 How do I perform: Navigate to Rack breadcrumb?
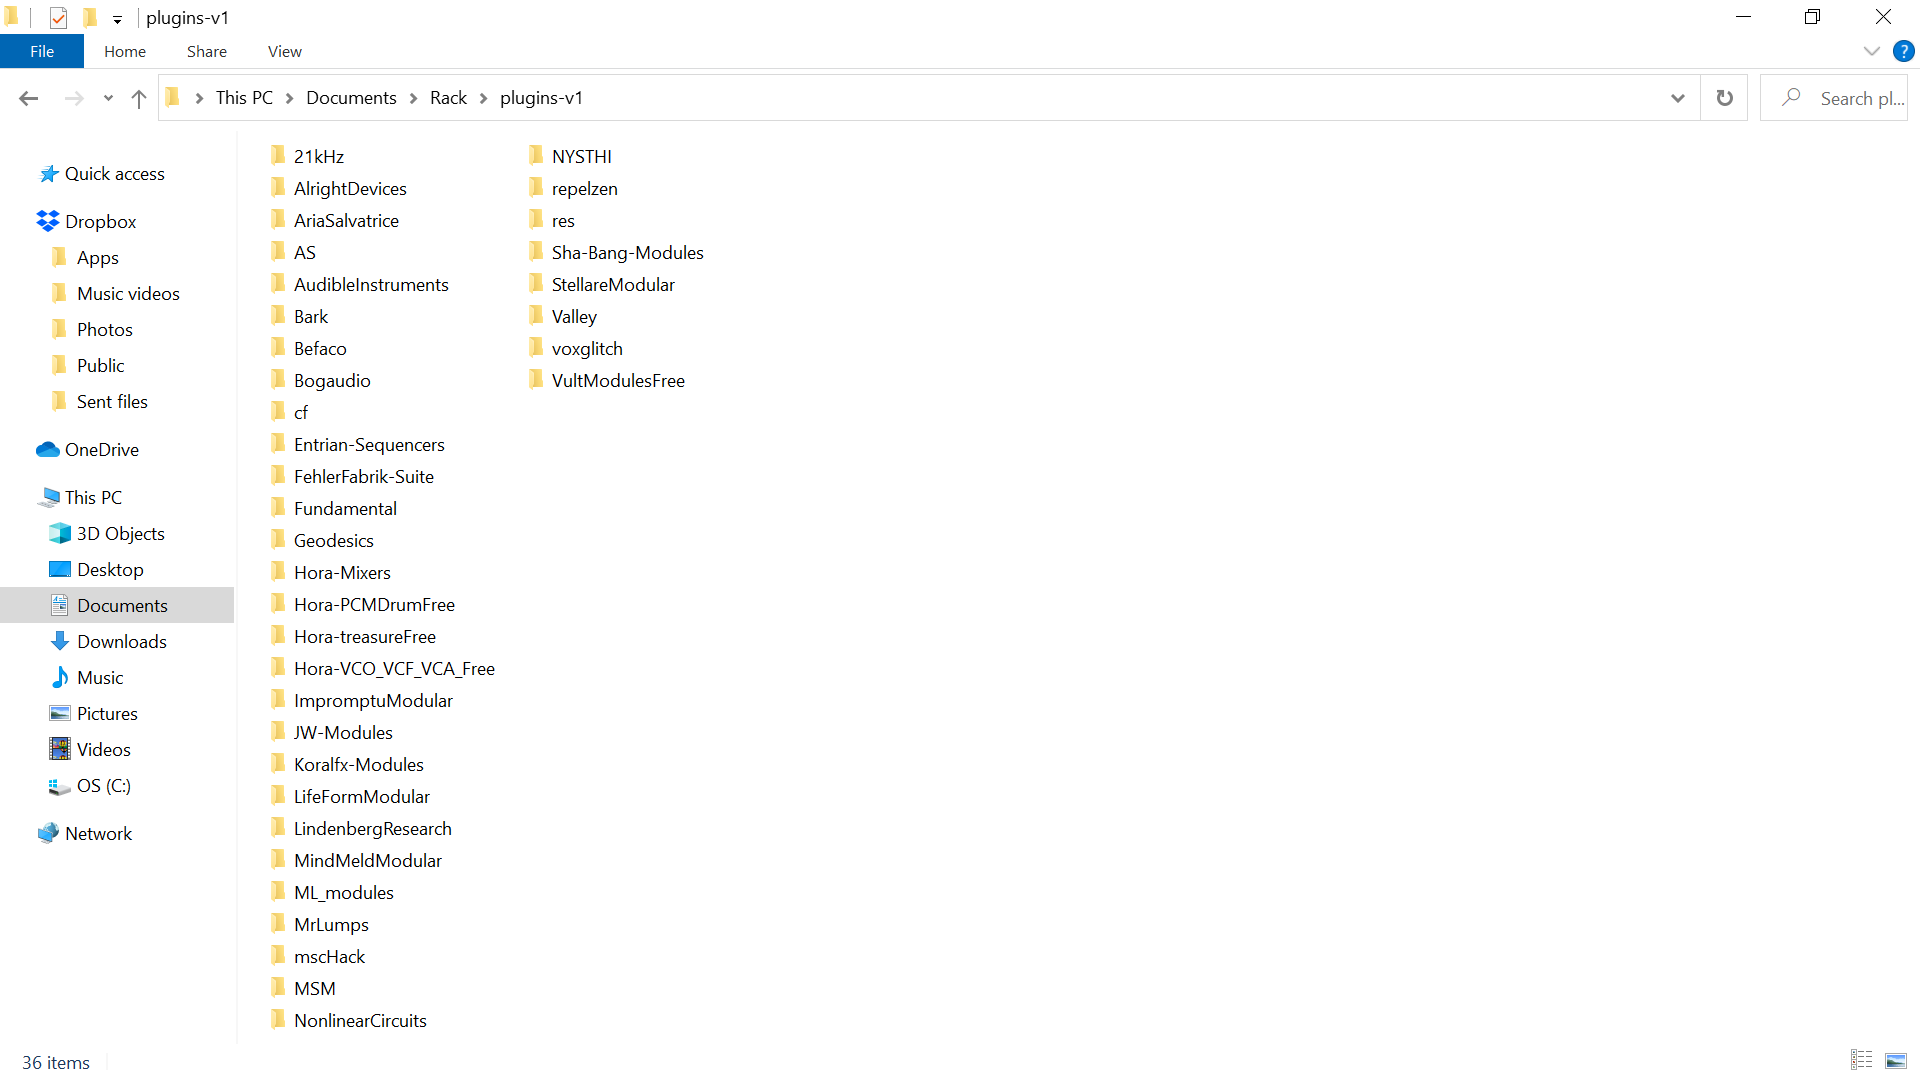coord(448,98)
